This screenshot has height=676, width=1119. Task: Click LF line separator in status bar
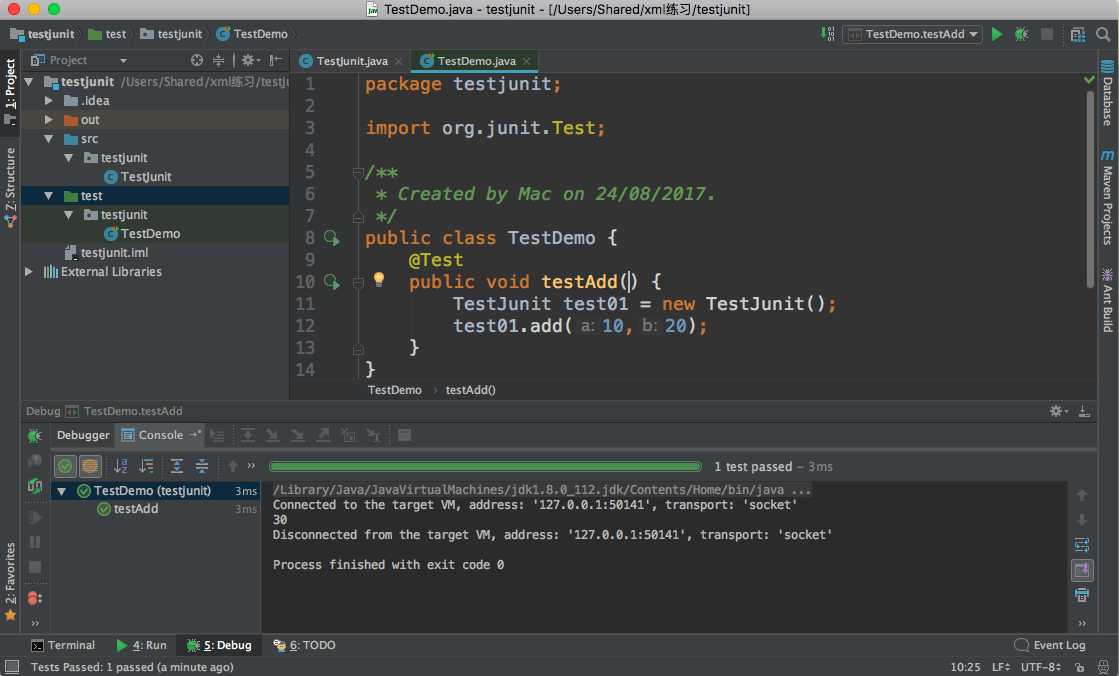tap(1001, 667)
